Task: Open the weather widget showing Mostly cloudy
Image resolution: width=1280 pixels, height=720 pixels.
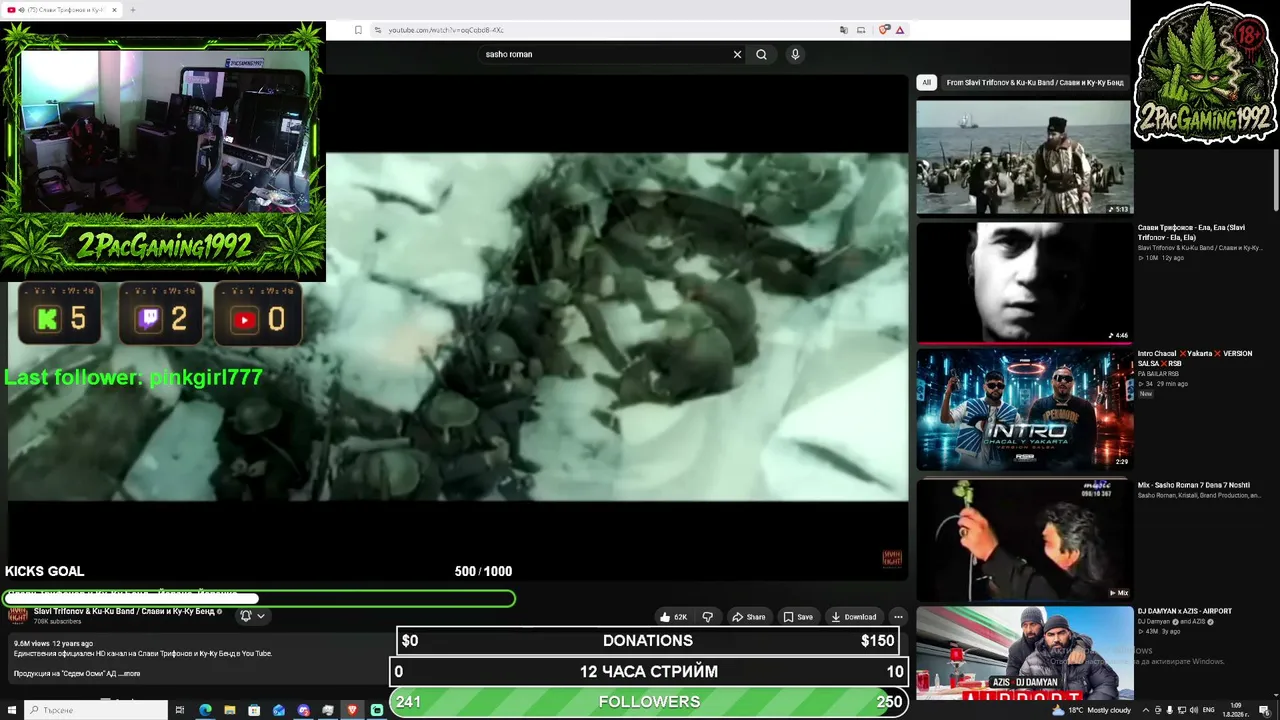Action: click(1091, 710)
